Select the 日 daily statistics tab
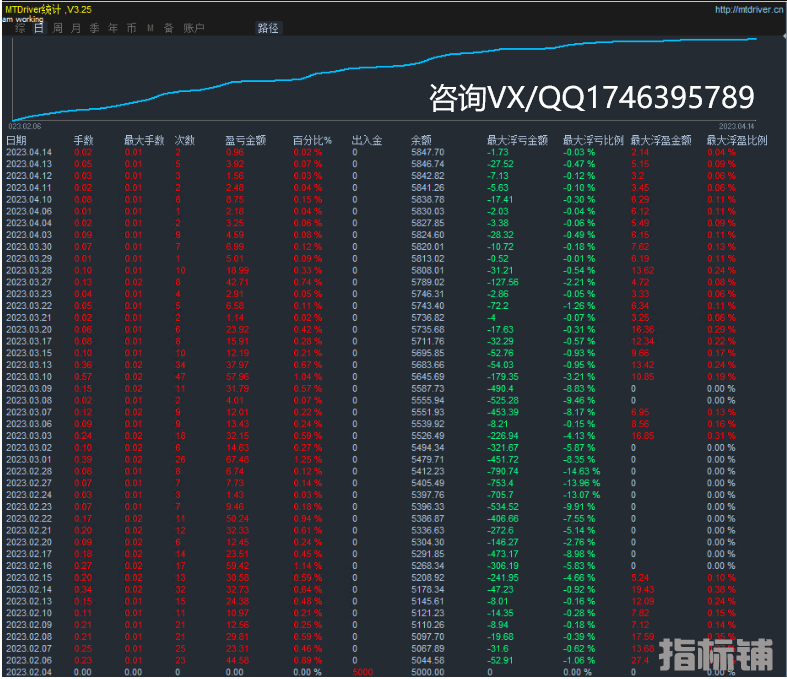 click(39, 29)
